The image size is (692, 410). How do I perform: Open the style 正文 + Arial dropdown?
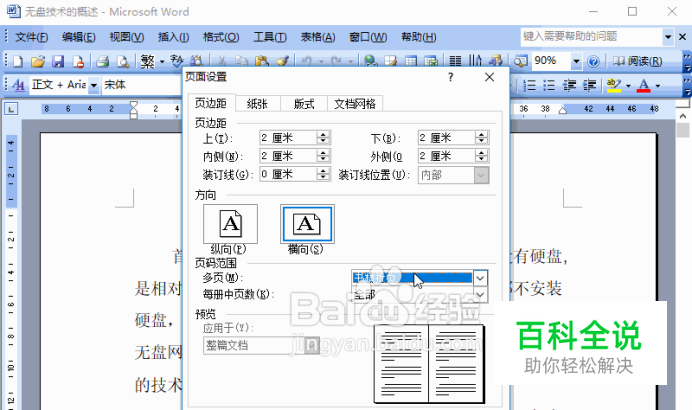click(x=93, y=85)
